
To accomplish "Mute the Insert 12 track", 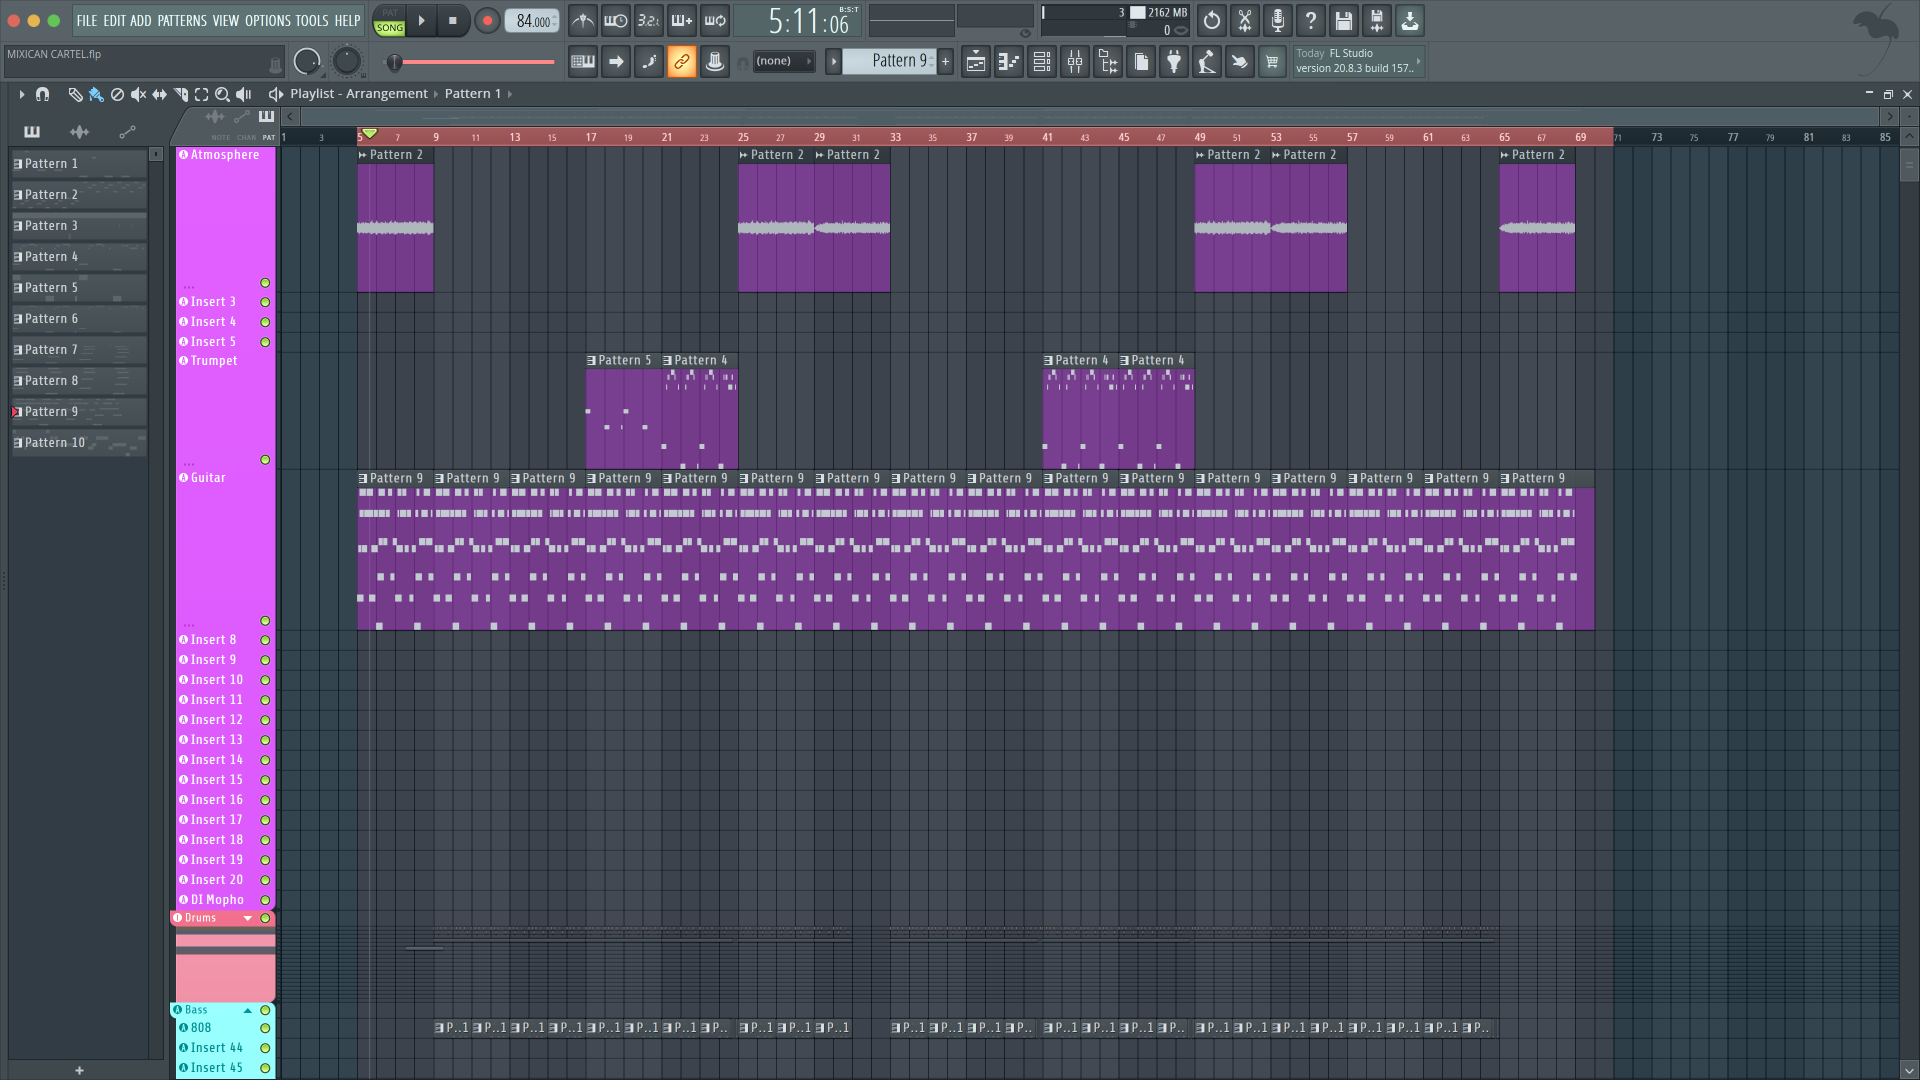I will tap(265, 720).
